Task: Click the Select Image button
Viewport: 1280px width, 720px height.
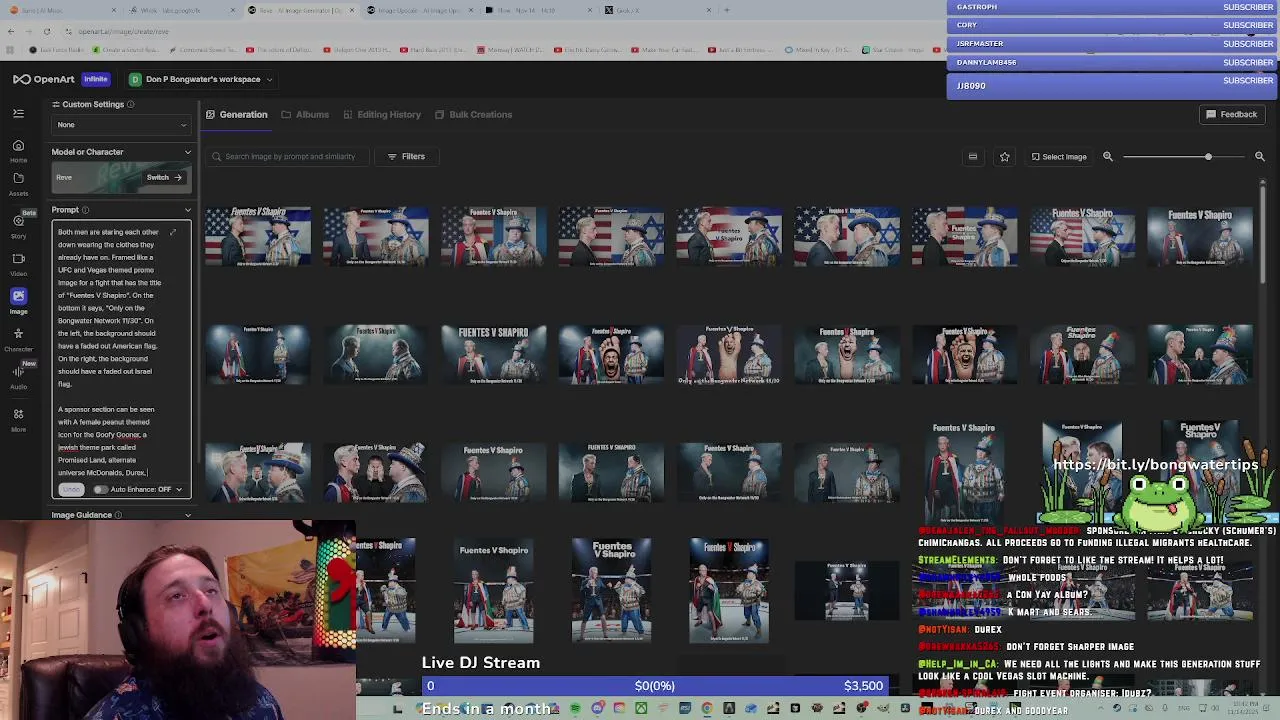Action: click(x=1059, y=156)
